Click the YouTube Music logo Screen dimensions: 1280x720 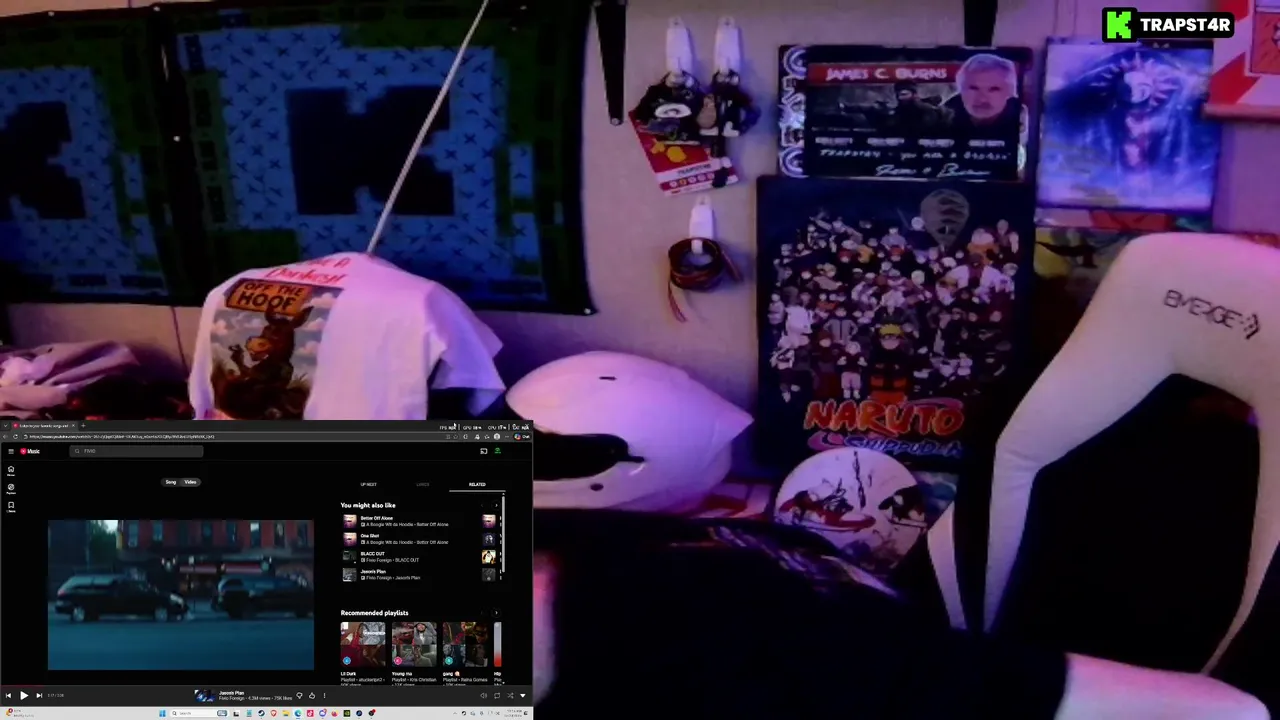click(30, 451)
